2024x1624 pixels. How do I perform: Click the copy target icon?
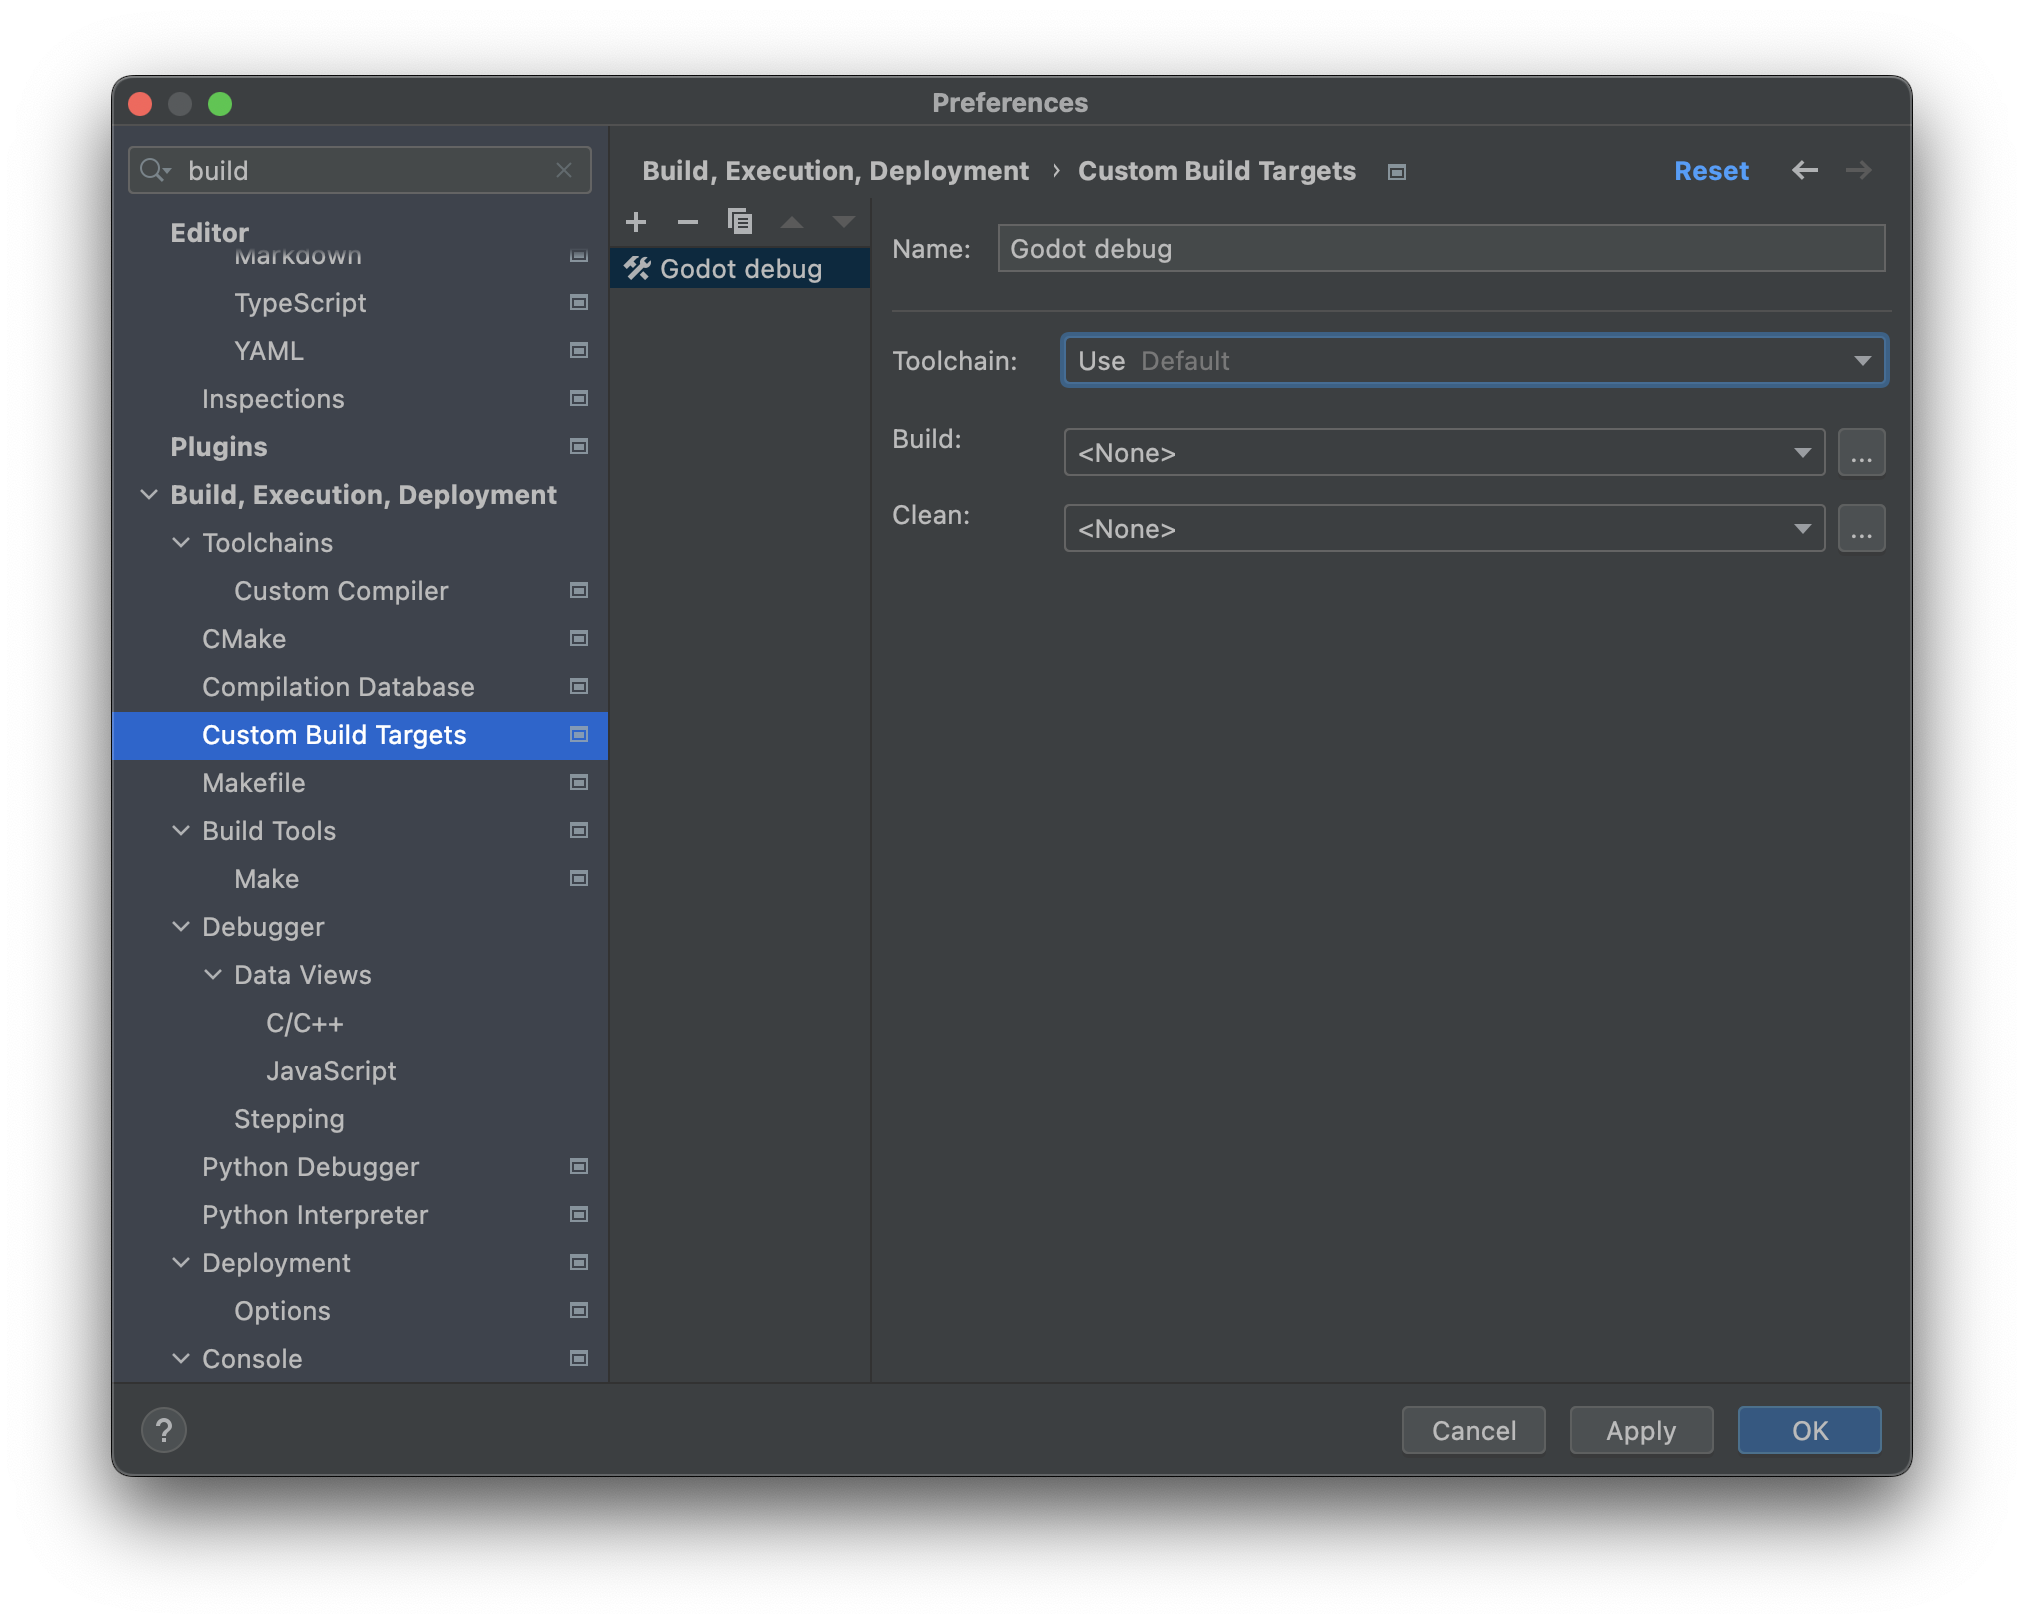(740, 220)
